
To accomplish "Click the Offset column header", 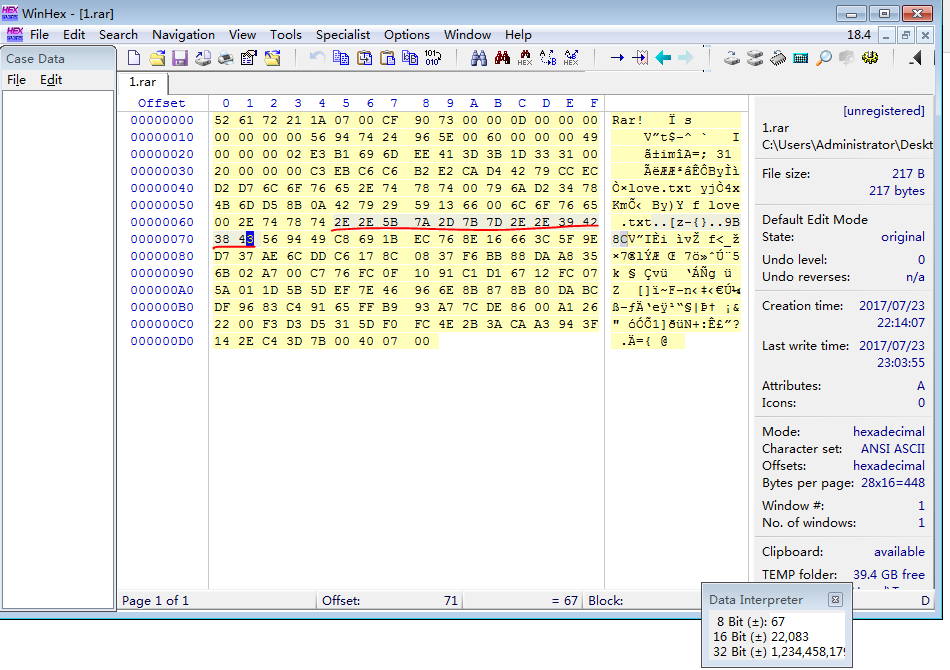I will click(161, 103).
